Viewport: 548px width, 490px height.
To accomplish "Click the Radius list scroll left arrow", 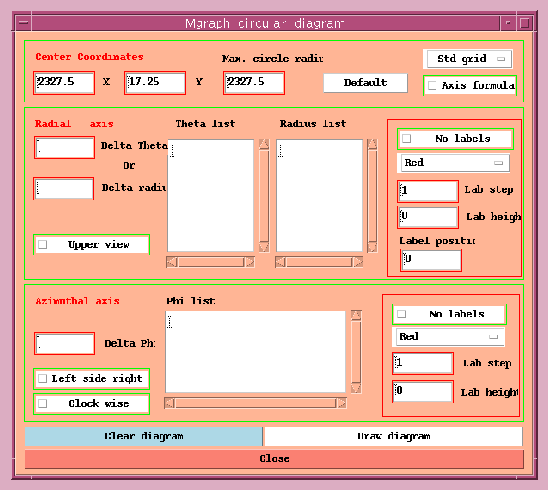I will tap(280, 262).
